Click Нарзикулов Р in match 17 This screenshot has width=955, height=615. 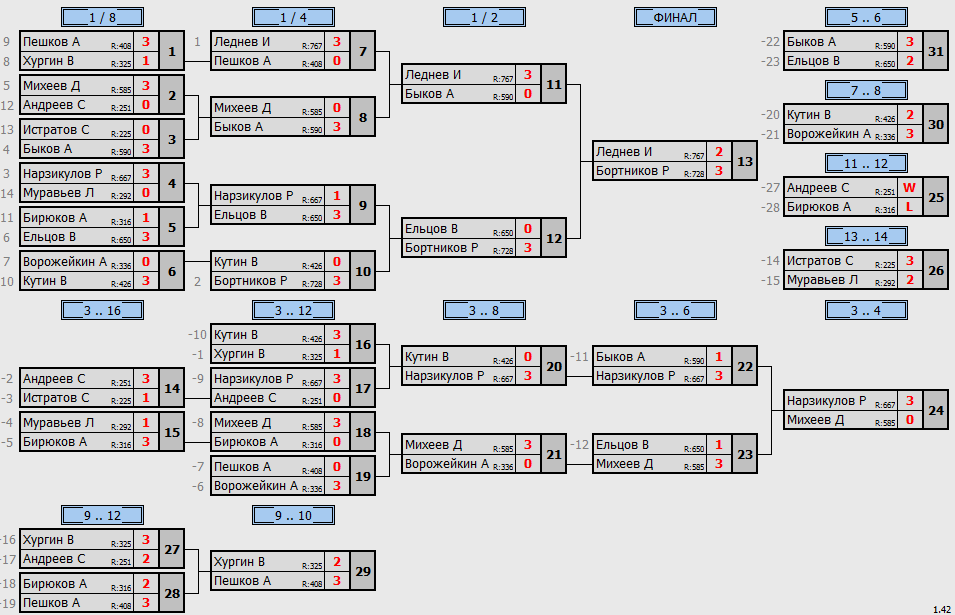coord(253,379)
